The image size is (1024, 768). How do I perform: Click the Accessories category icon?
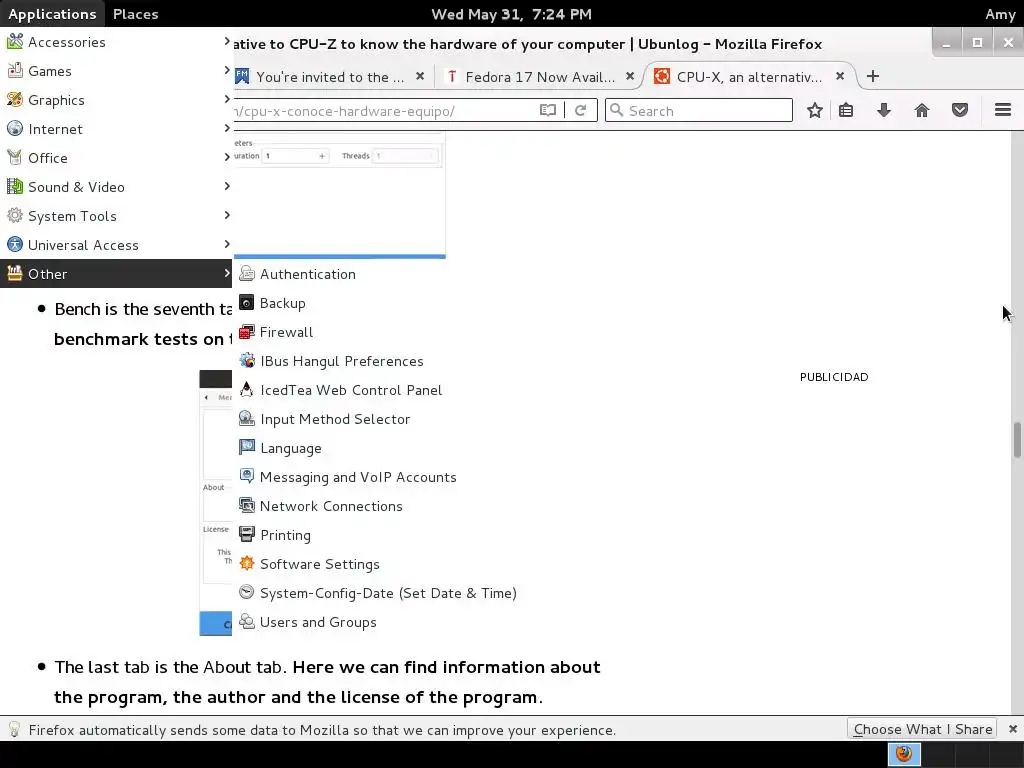click(15, 42)
